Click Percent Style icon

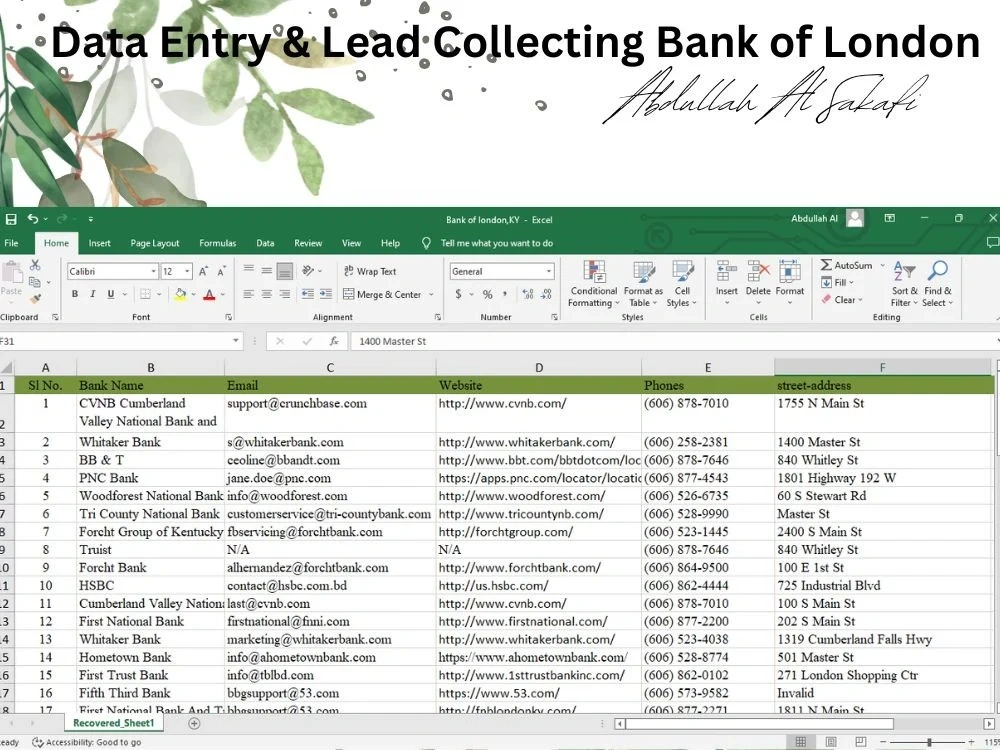(x=487, y=294)
